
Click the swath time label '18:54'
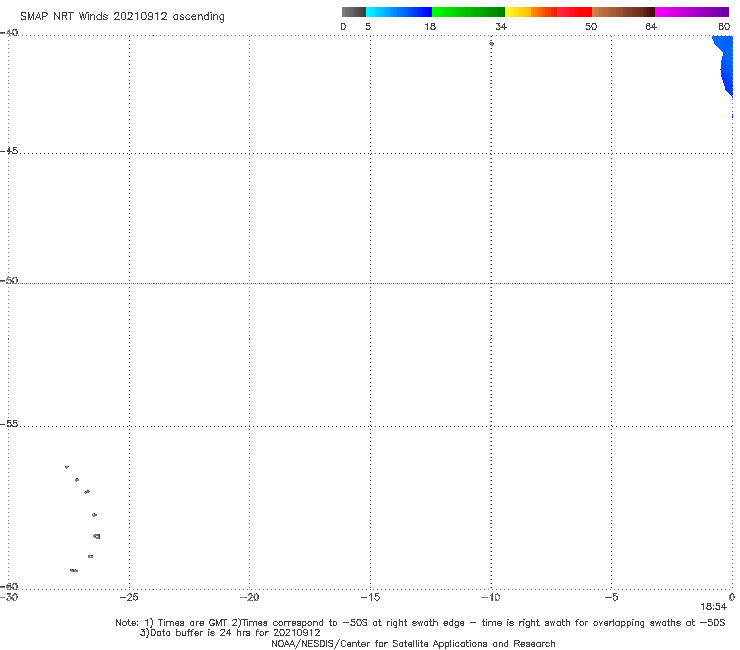point(714,607)
